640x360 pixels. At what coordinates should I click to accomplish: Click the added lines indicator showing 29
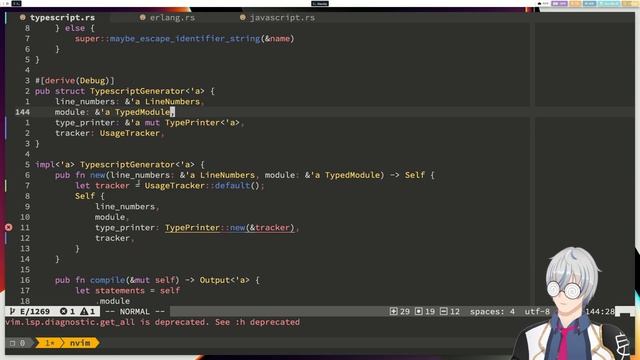[x=400, y=311]
